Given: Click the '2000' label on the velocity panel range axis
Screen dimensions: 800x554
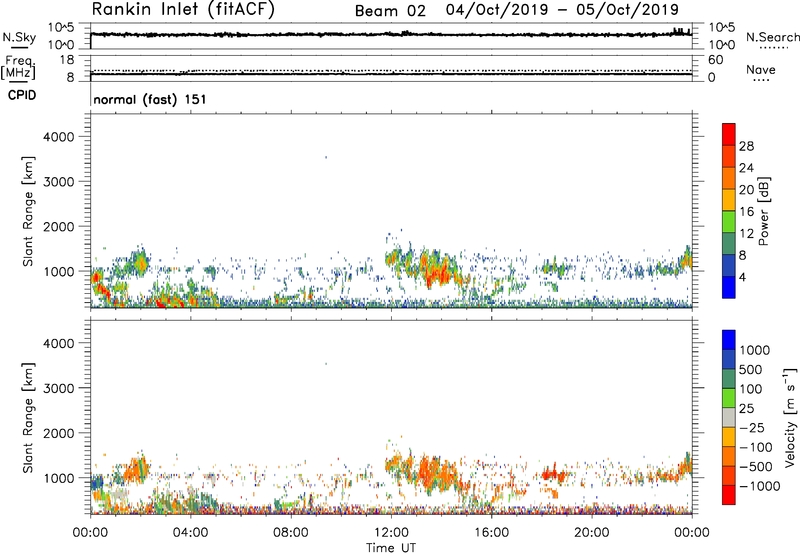Looking at the screenshot, I should (x=59, y=433).
